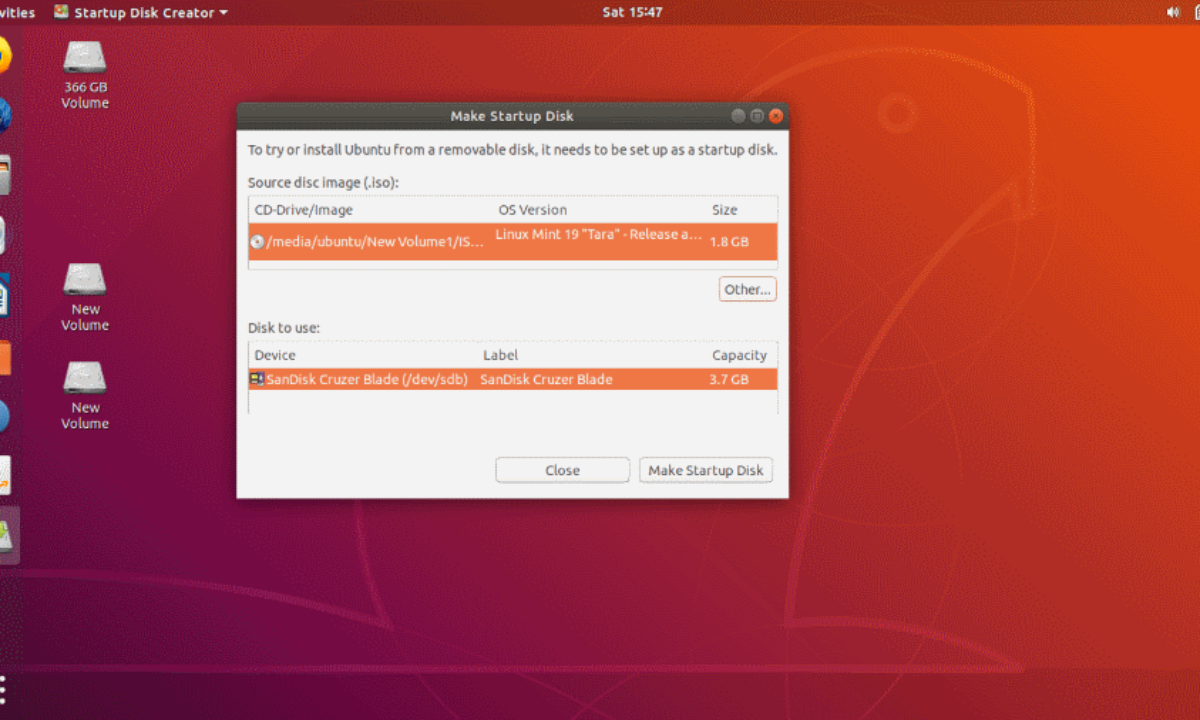Expand the Startup Disk Creator application menu
Viewport: 1200px width, 720px height.
click(x=140, y=12)
